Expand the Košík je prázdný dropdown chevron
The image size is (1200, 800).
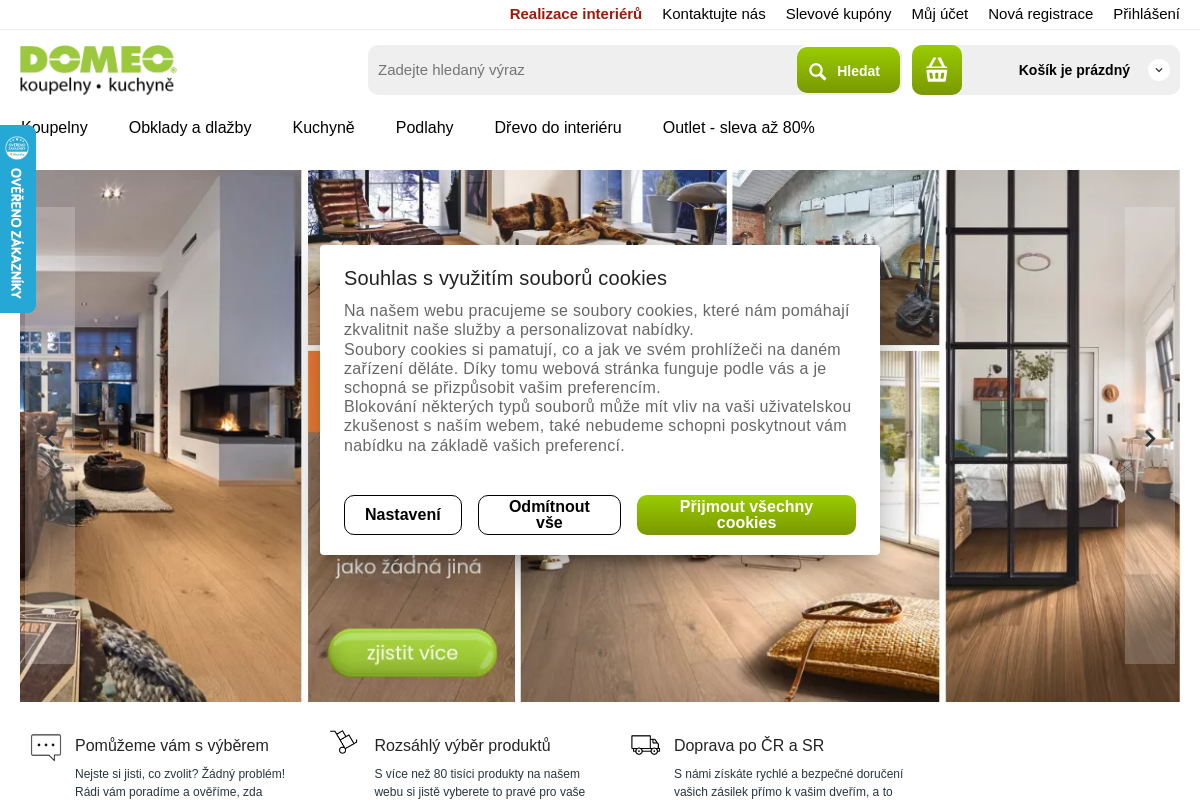tap(1159, 70)
